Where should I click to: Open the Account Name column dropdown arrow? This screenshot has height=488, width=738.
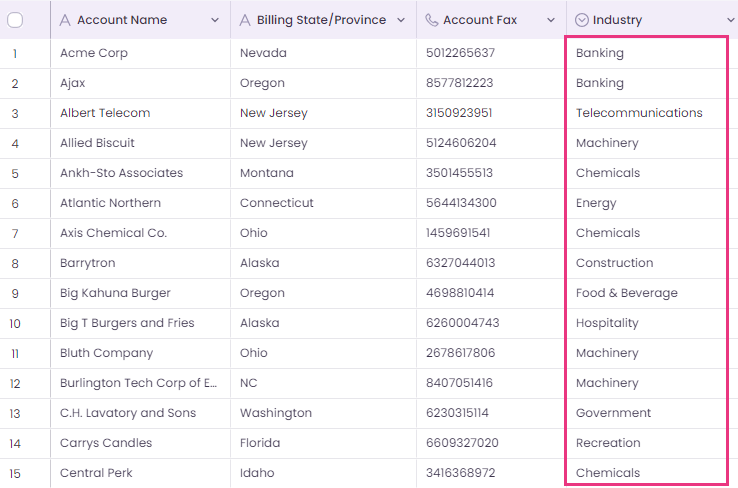215,20
